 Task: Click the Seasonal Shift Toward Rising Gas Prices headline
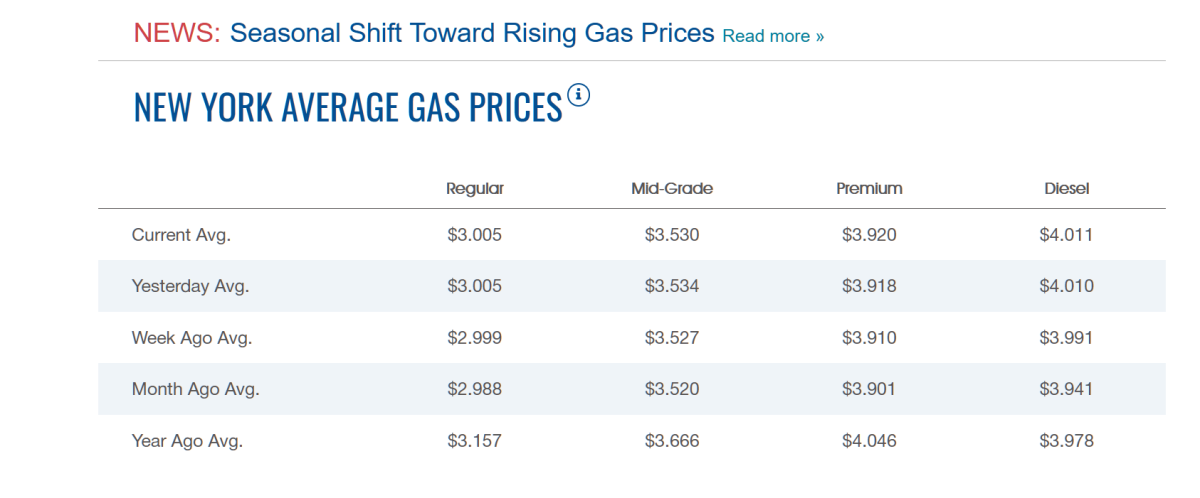(x=472, y=33)
